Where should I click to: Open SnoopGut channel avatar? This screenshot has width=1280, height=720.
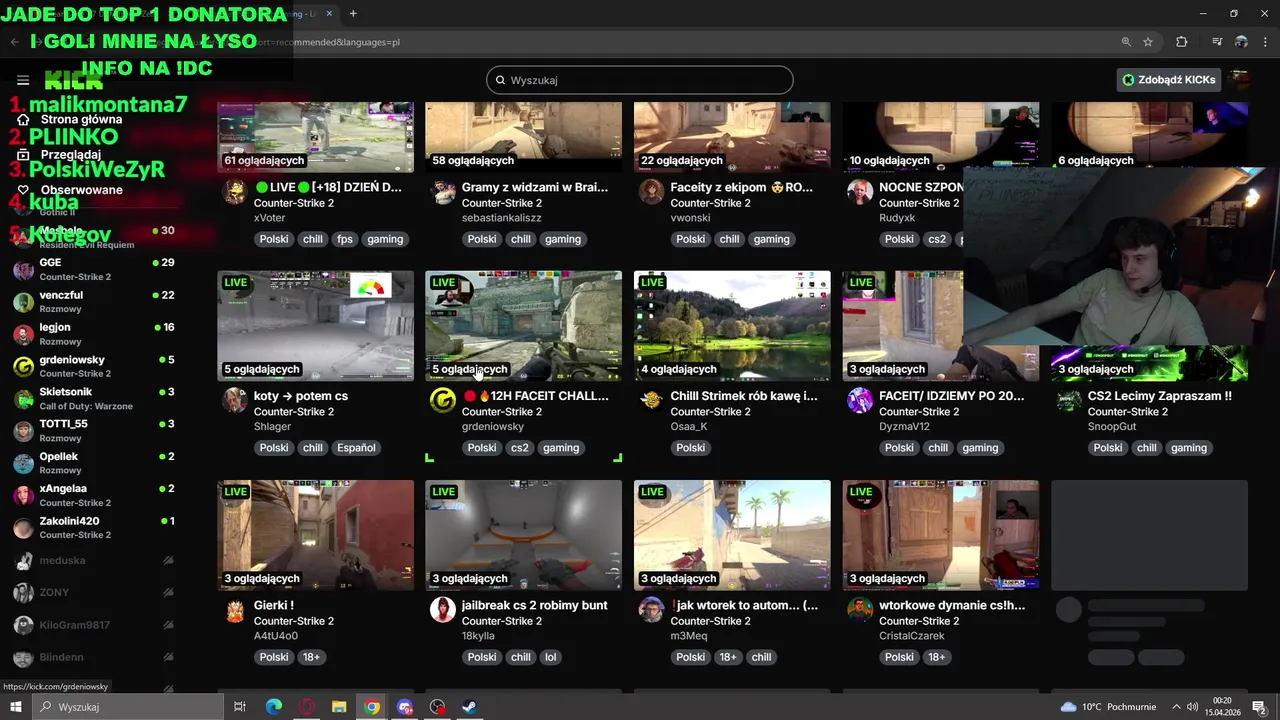(x=1069, y=401)
